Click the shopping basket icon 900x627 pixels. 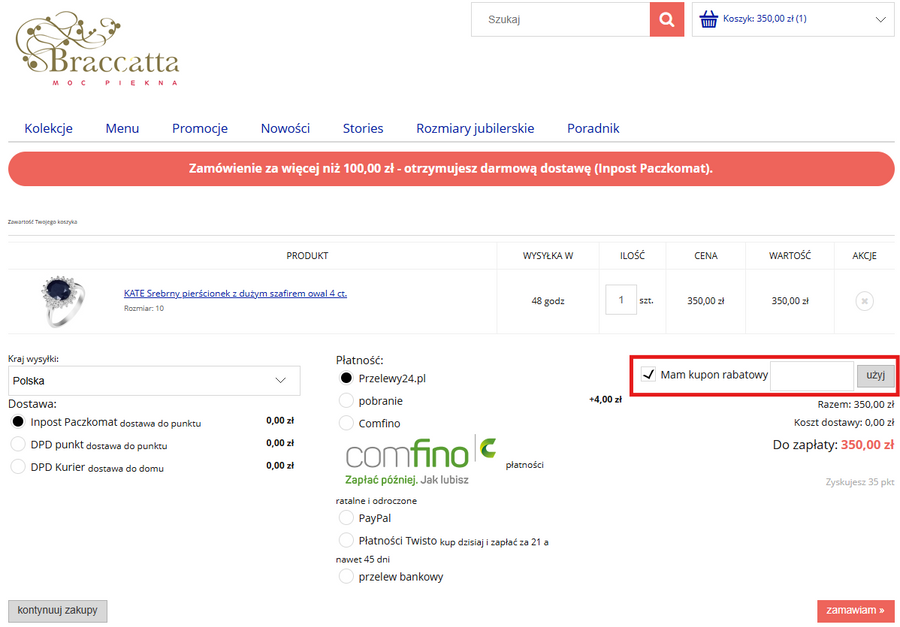[709, 19]
